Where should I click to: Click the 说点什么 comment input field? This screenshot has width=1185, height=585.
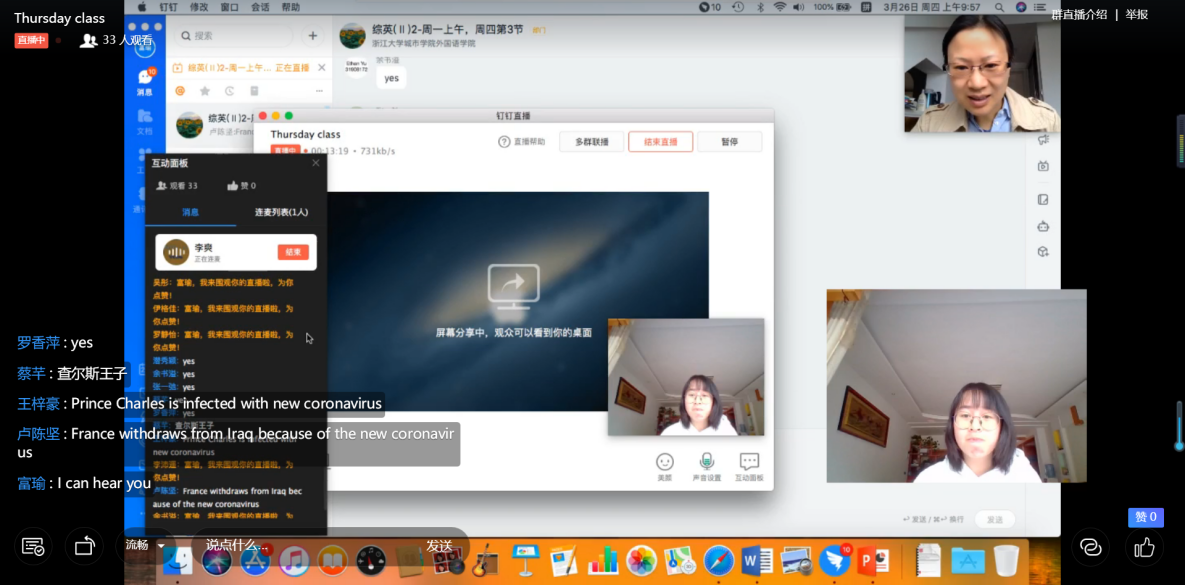click(302, 545)
